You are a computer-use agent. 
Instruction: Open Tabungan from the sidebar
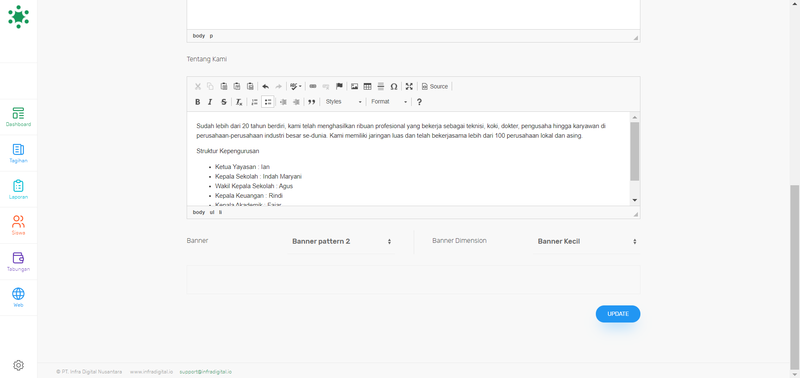(x=18, y=262)
